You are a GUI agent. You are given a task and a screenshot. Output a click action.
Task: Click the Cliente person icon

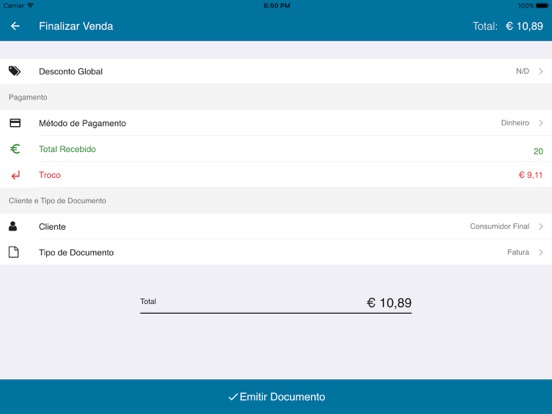point(13,226)
